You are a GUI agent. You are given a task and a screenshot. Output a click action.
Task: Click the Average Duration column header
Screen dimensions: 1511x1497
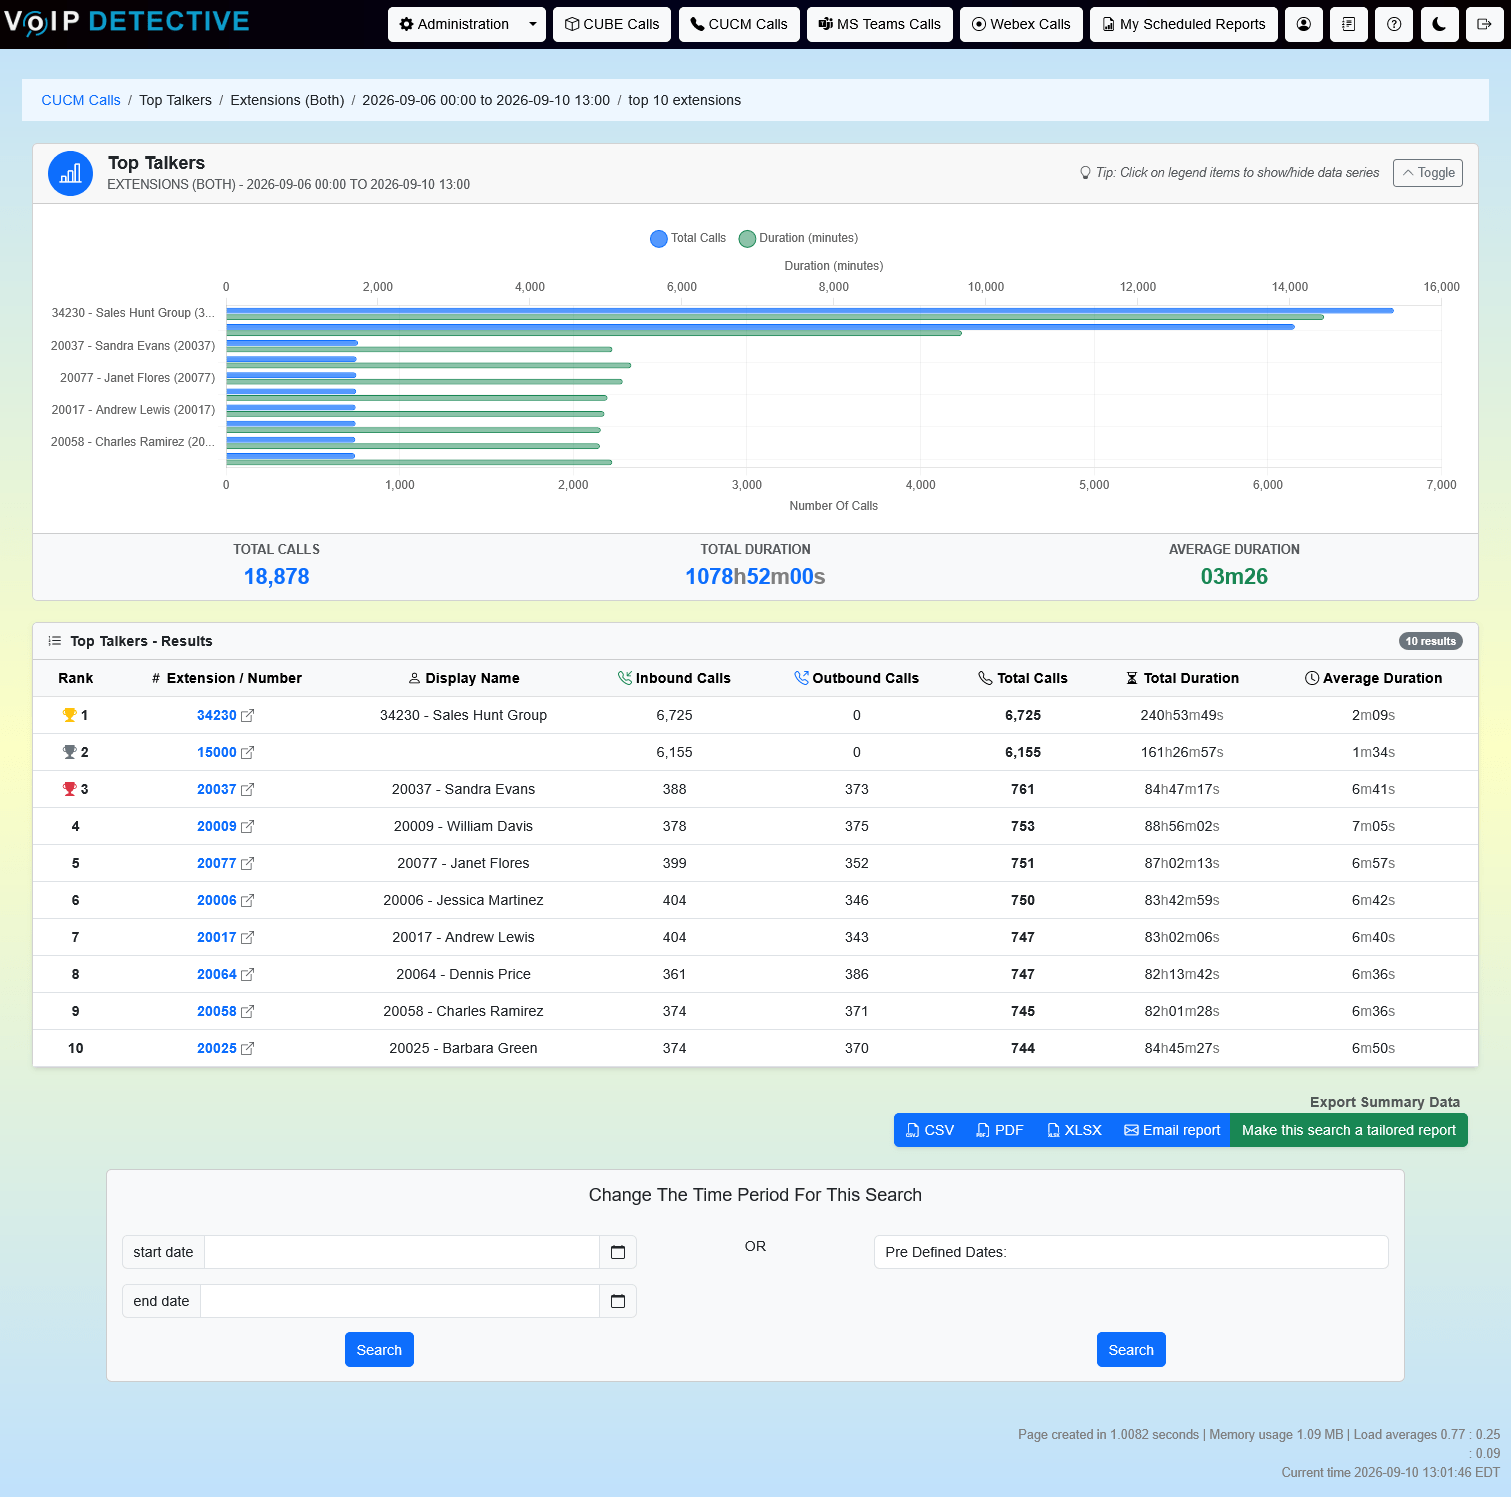(1373, 678)
